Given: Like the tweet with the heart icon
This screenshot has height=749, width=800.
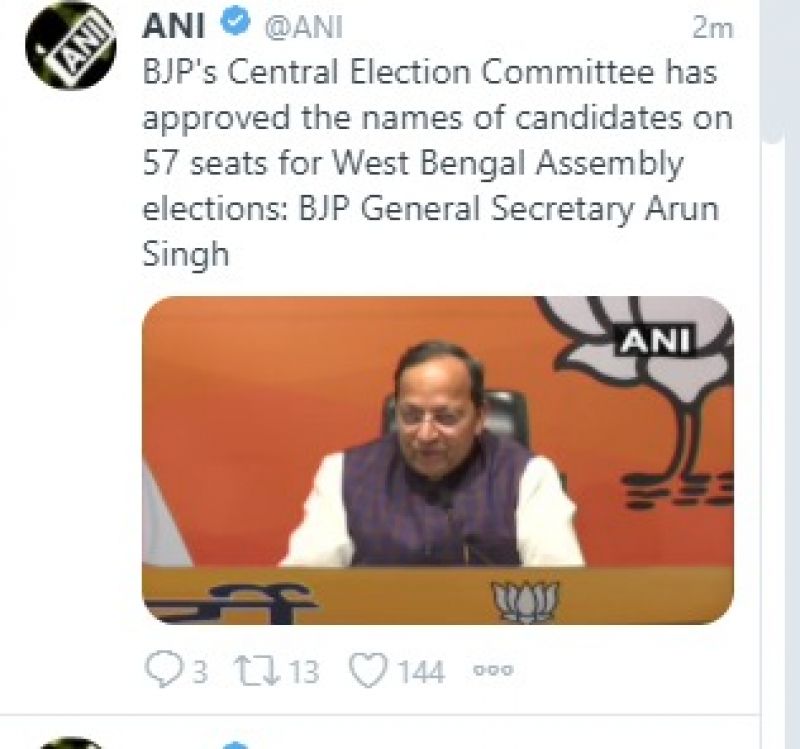Looking at the screenshot, I should pos(370,671).
